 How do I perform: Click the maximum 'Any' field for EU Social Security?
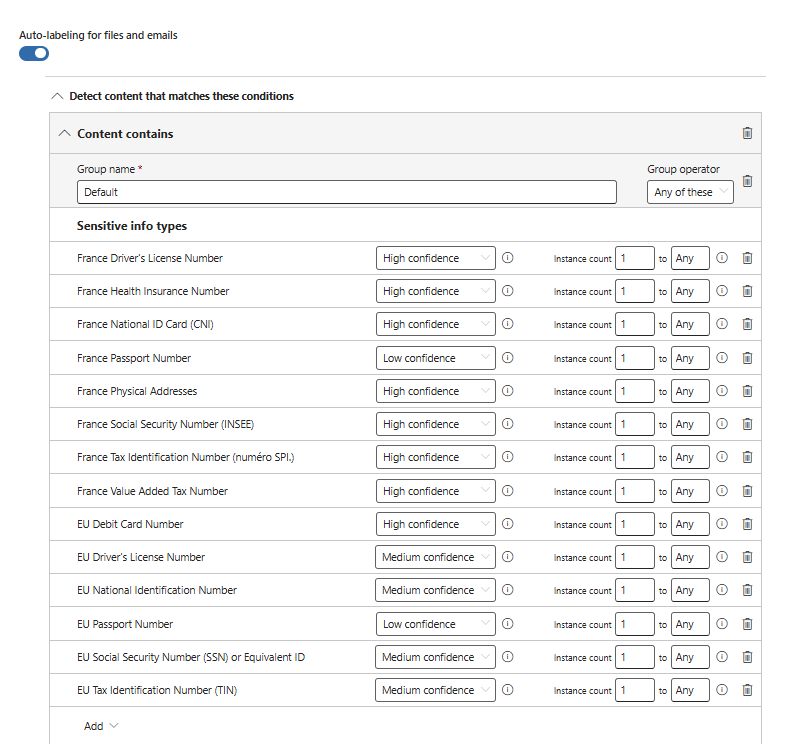click(x=690, y=657)
